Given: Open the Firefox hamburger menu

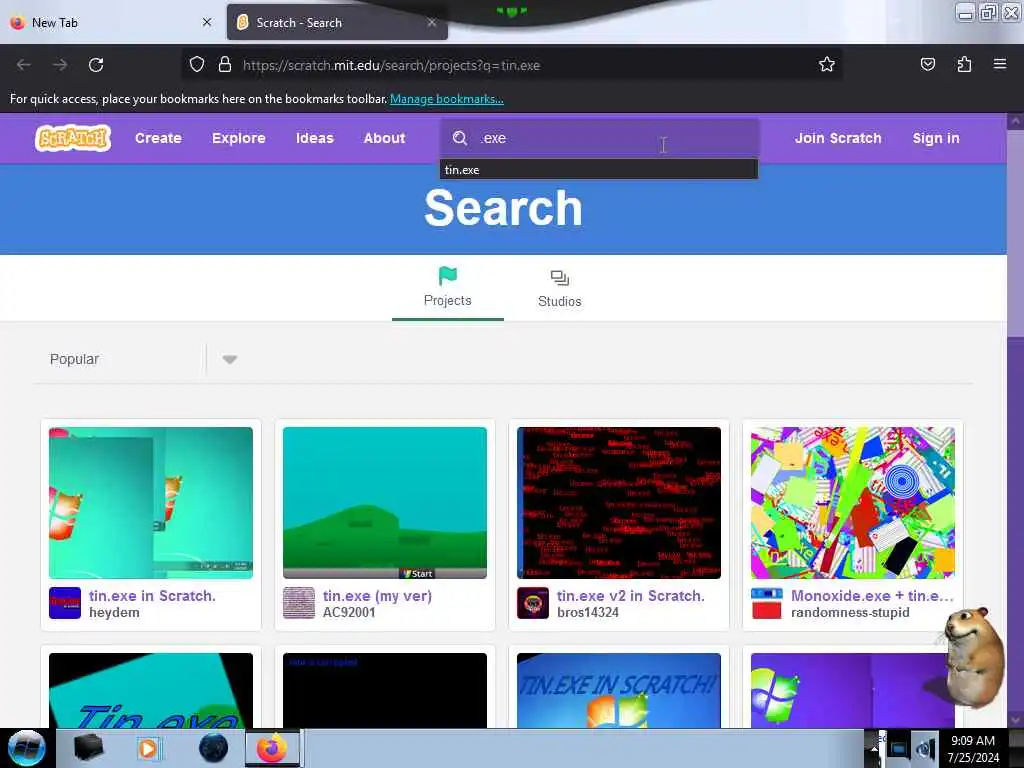Looking at the screenshot, I should pos(1000,65).
